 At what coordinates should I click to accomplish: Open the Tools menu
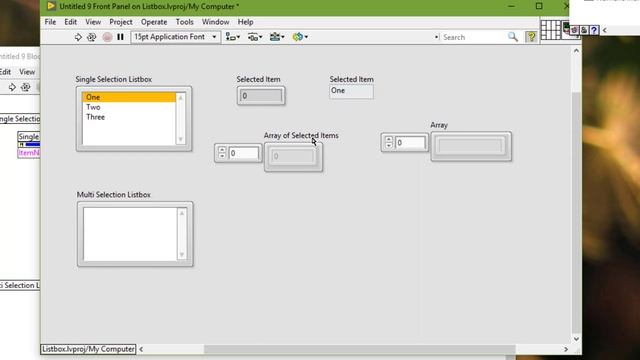point(184,22)
